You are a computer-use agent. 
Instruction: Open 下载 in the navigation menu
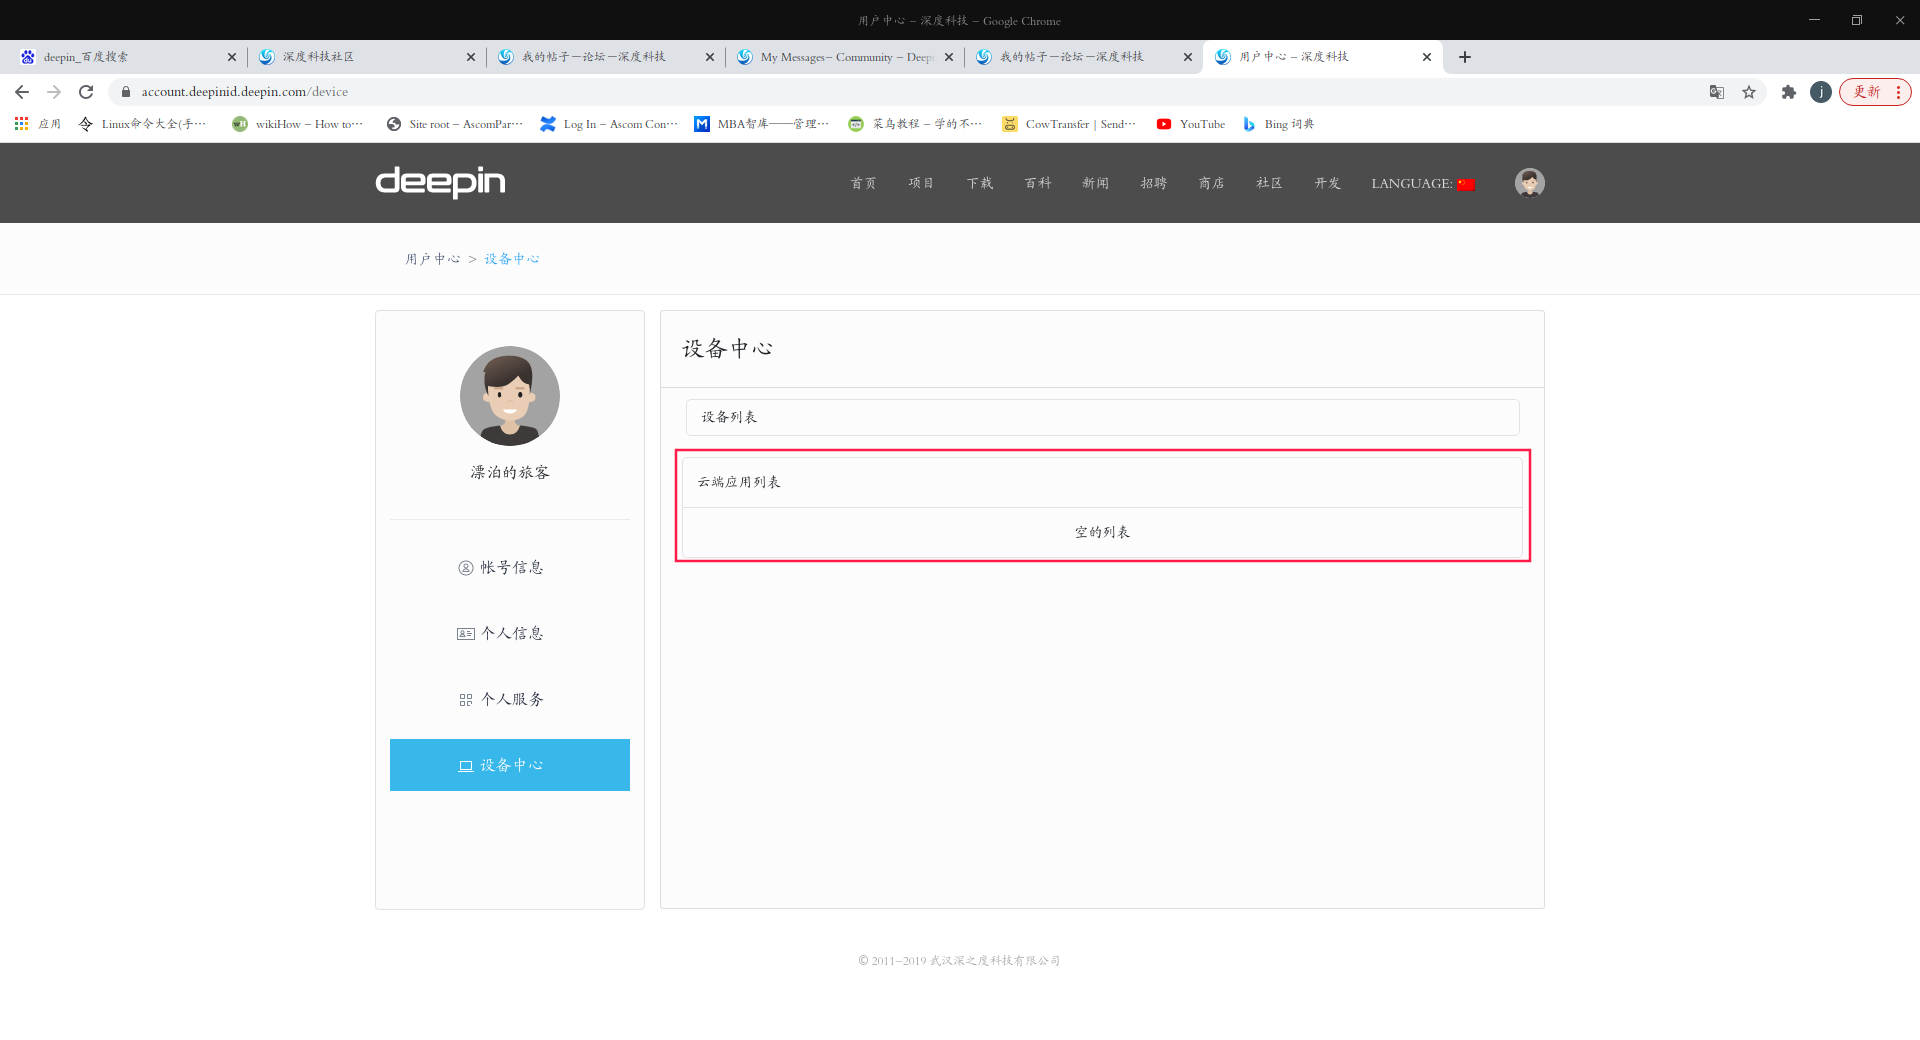(980, 183)
